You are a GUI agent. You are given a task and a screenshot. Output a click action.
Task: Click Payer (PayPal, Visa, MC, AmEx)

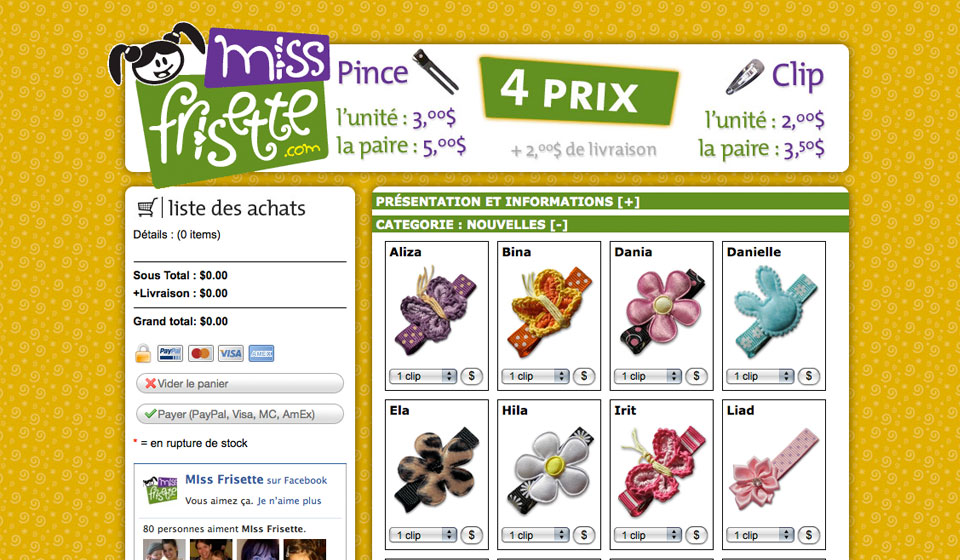[x=240, y=414]
